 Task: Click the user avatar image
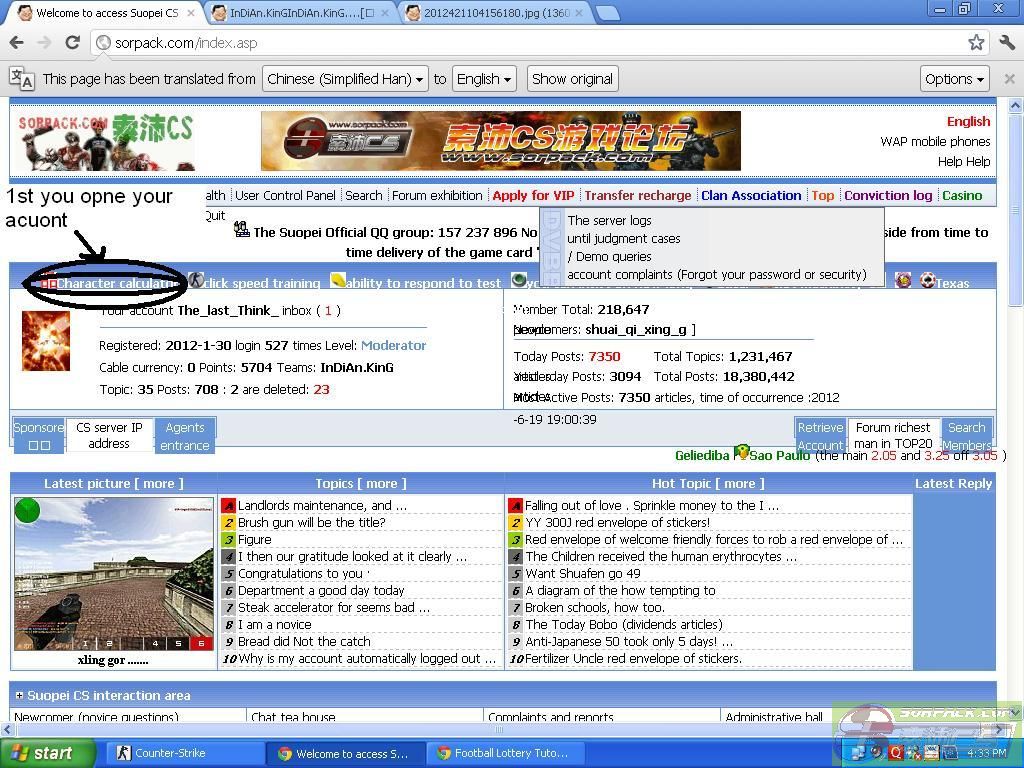tap(46, 341)
